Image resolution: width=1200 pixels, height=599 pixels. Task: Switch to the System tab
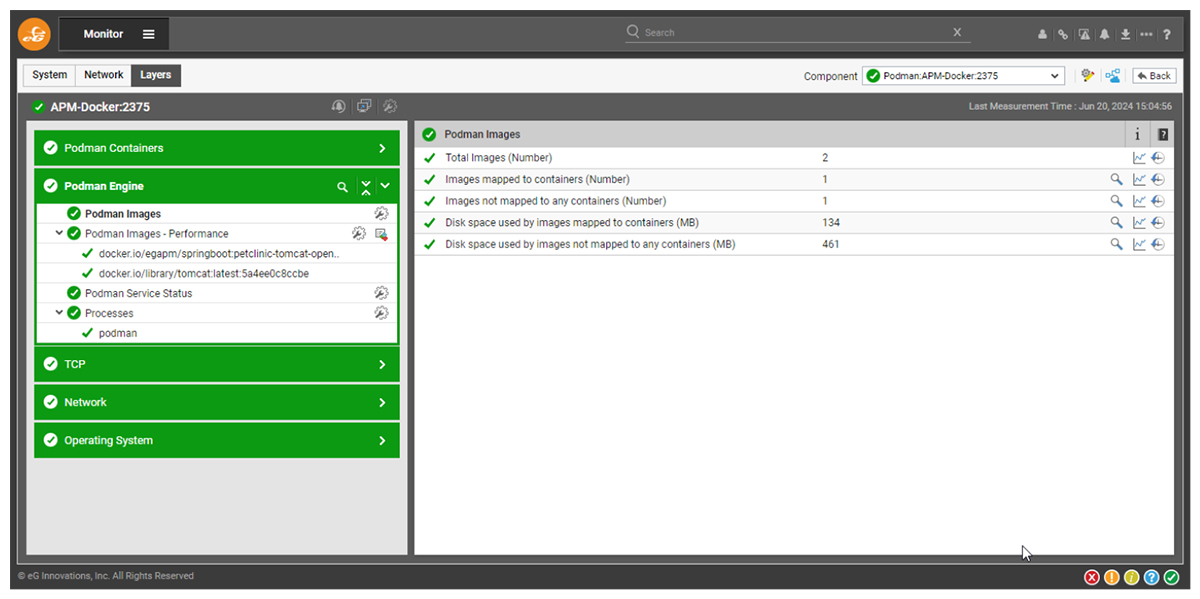(50, 75)
